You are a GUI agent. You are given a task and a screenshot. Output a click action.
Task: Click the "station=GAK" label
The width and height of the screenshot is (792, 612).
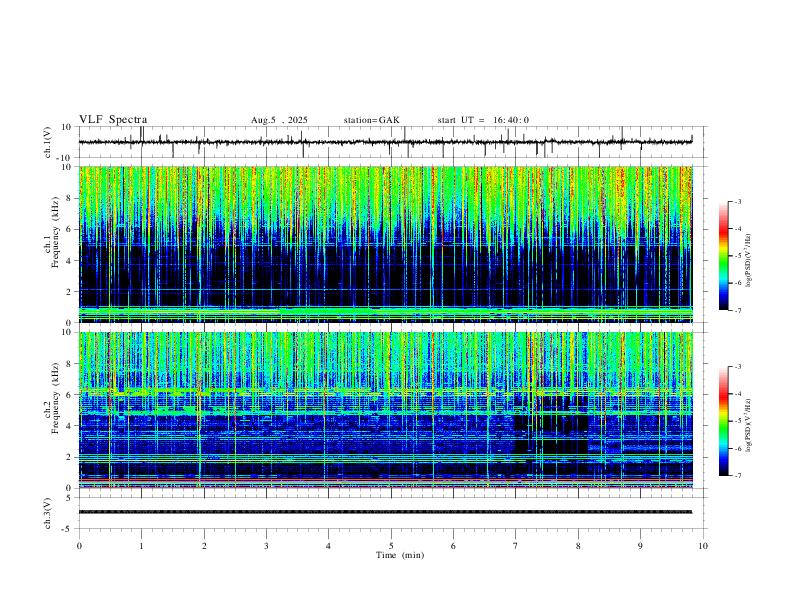[x=371, y=120]
